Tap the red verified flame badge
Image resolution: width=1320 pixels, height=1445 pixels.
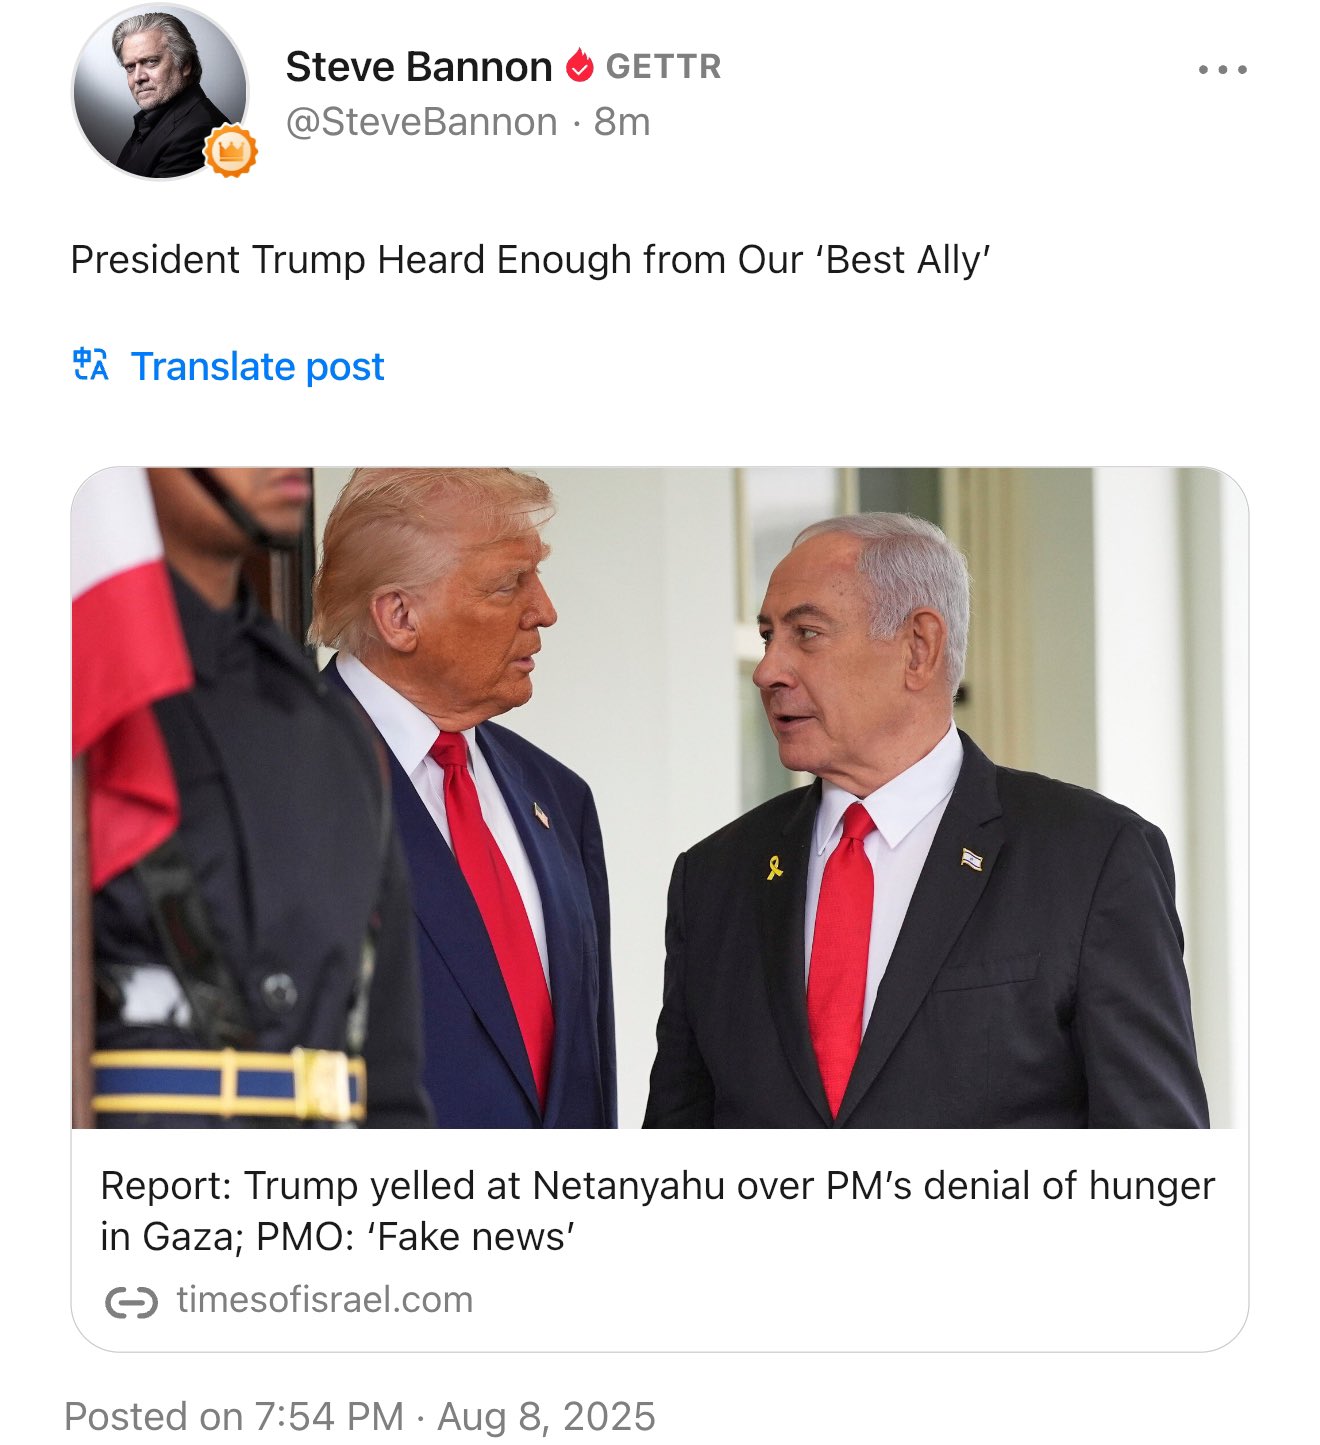(x=579, y=66)
